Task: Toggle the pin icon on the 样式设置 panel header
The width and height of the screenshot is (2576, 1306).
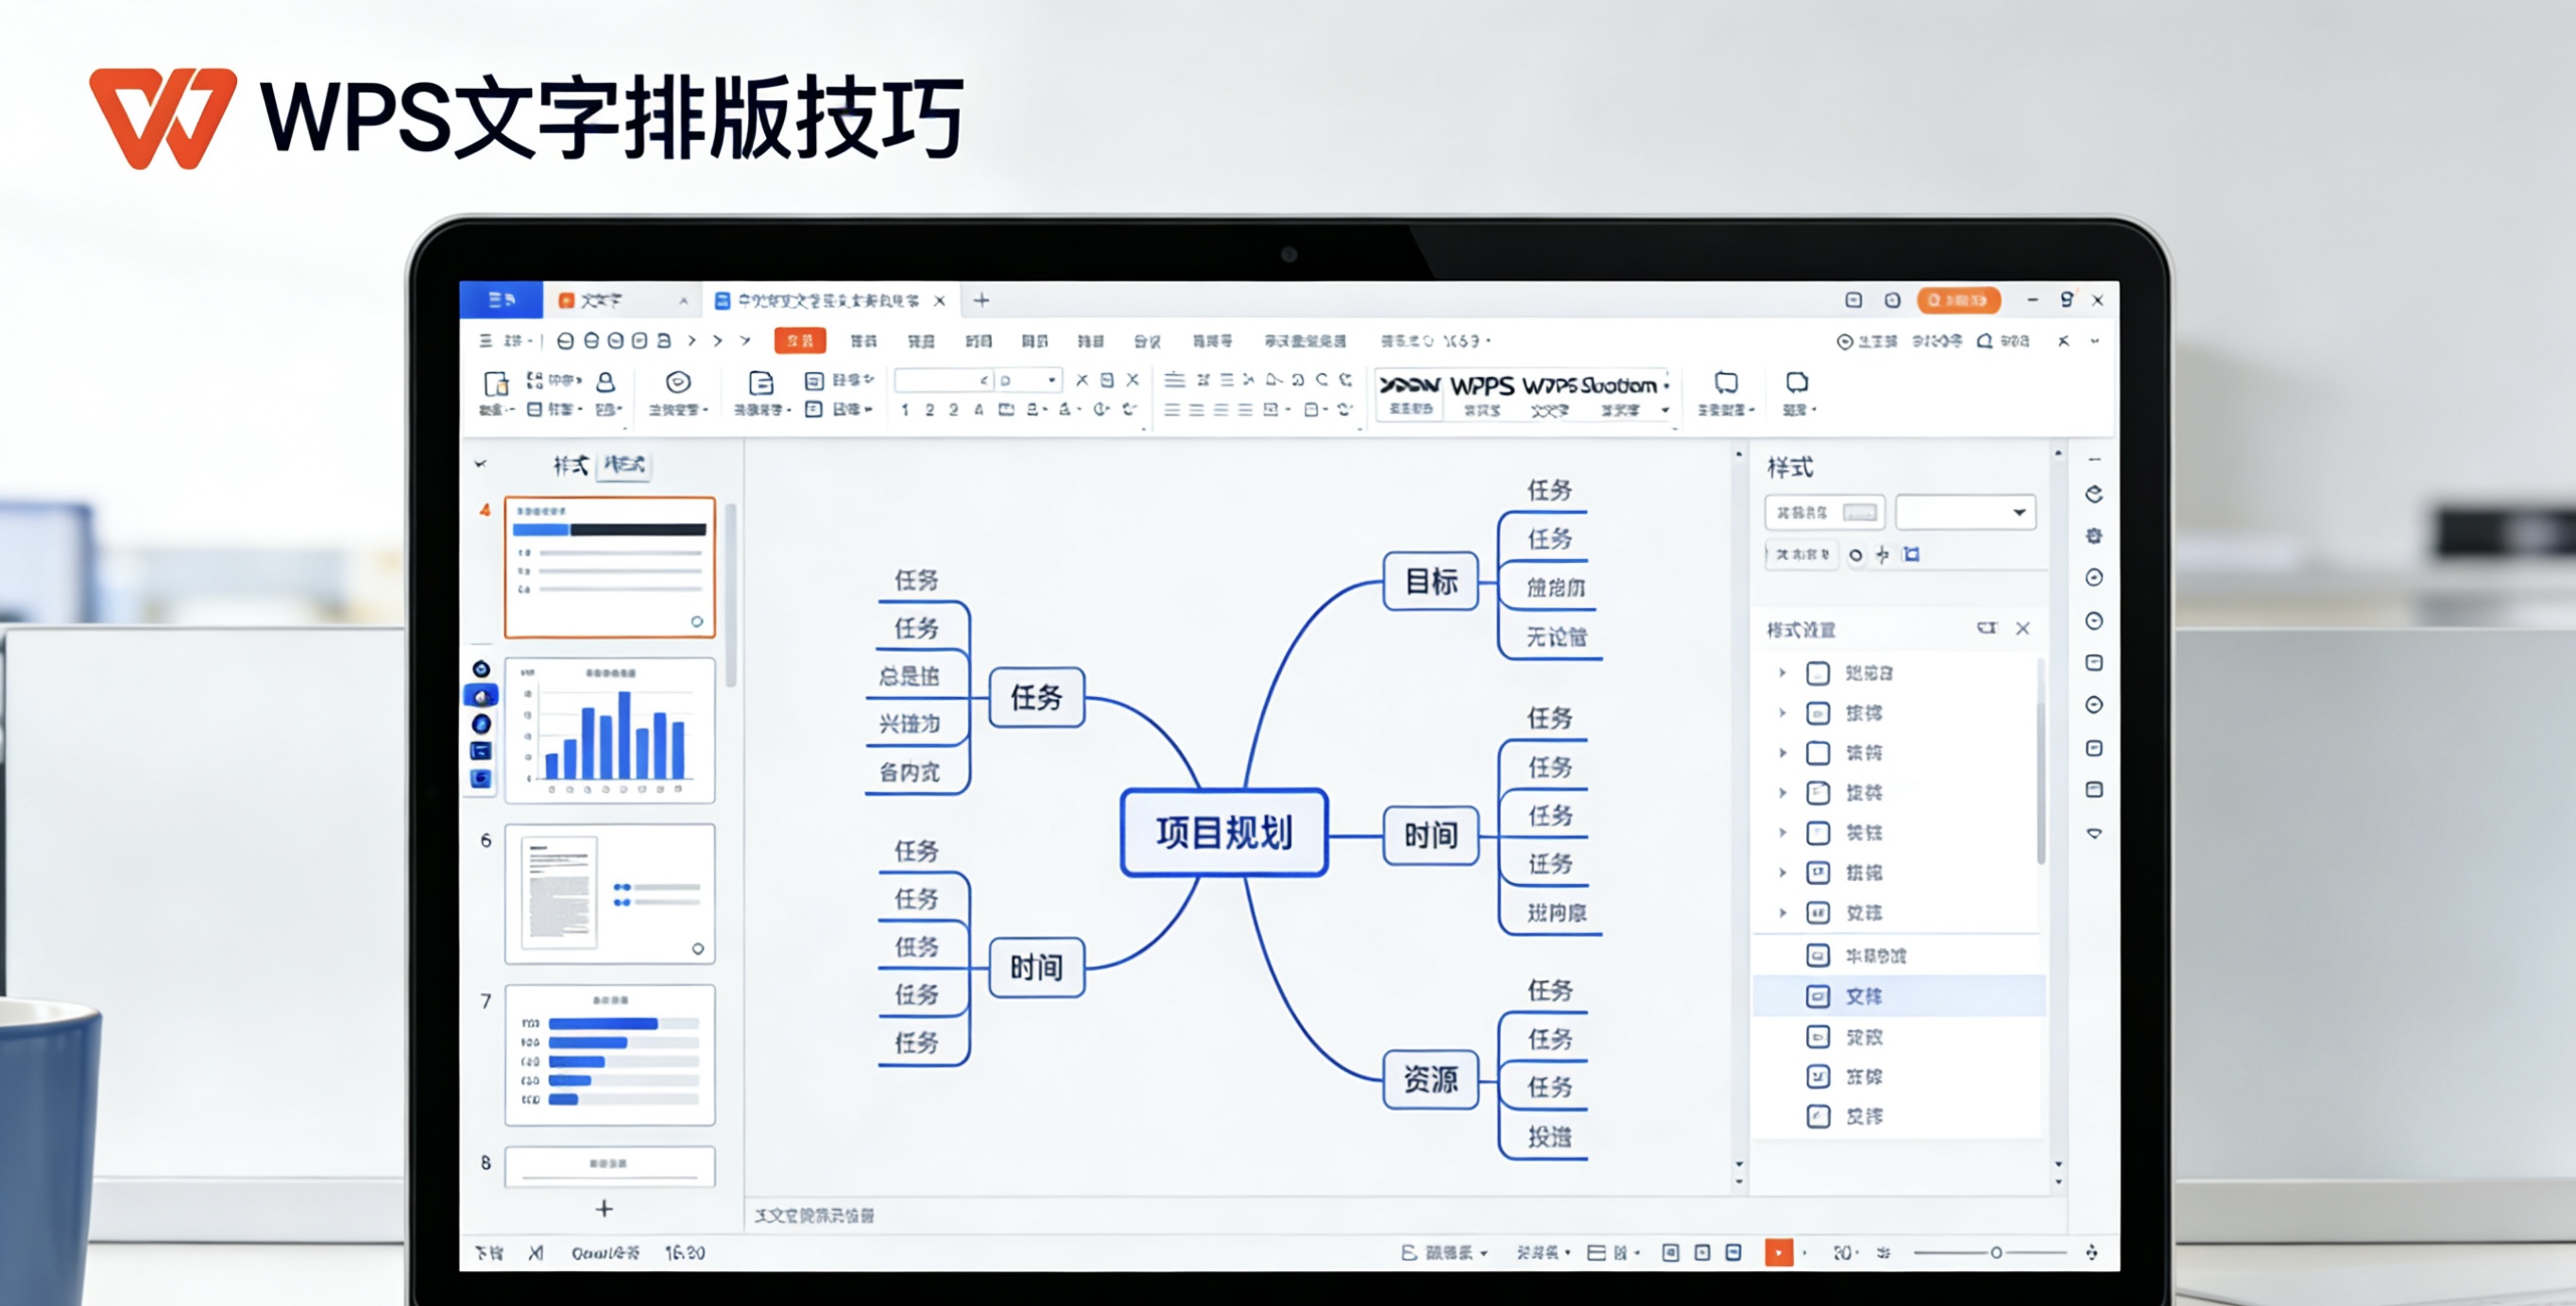Action: point(1989,629)
